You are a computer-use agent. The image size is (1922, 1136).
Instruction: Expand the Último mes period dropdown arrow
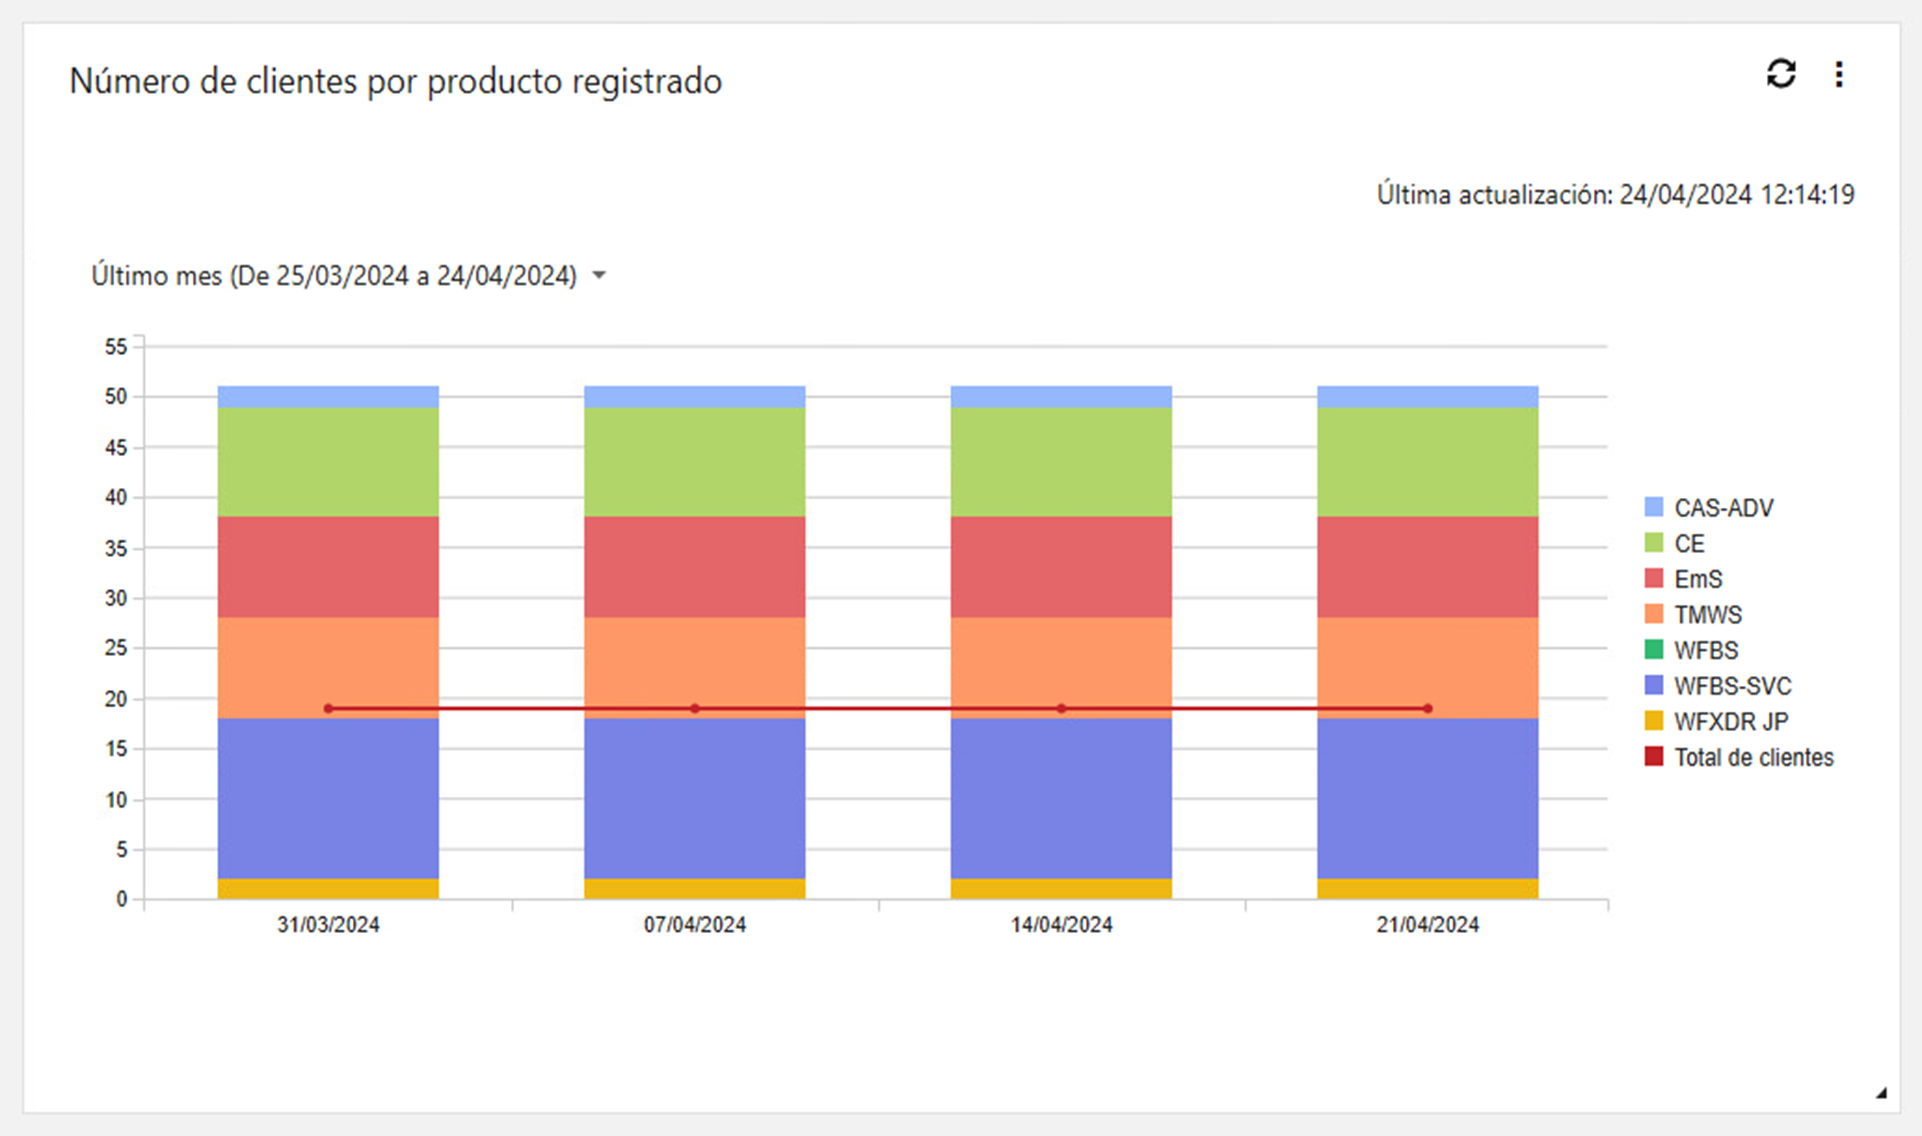(x=599, y=275)
